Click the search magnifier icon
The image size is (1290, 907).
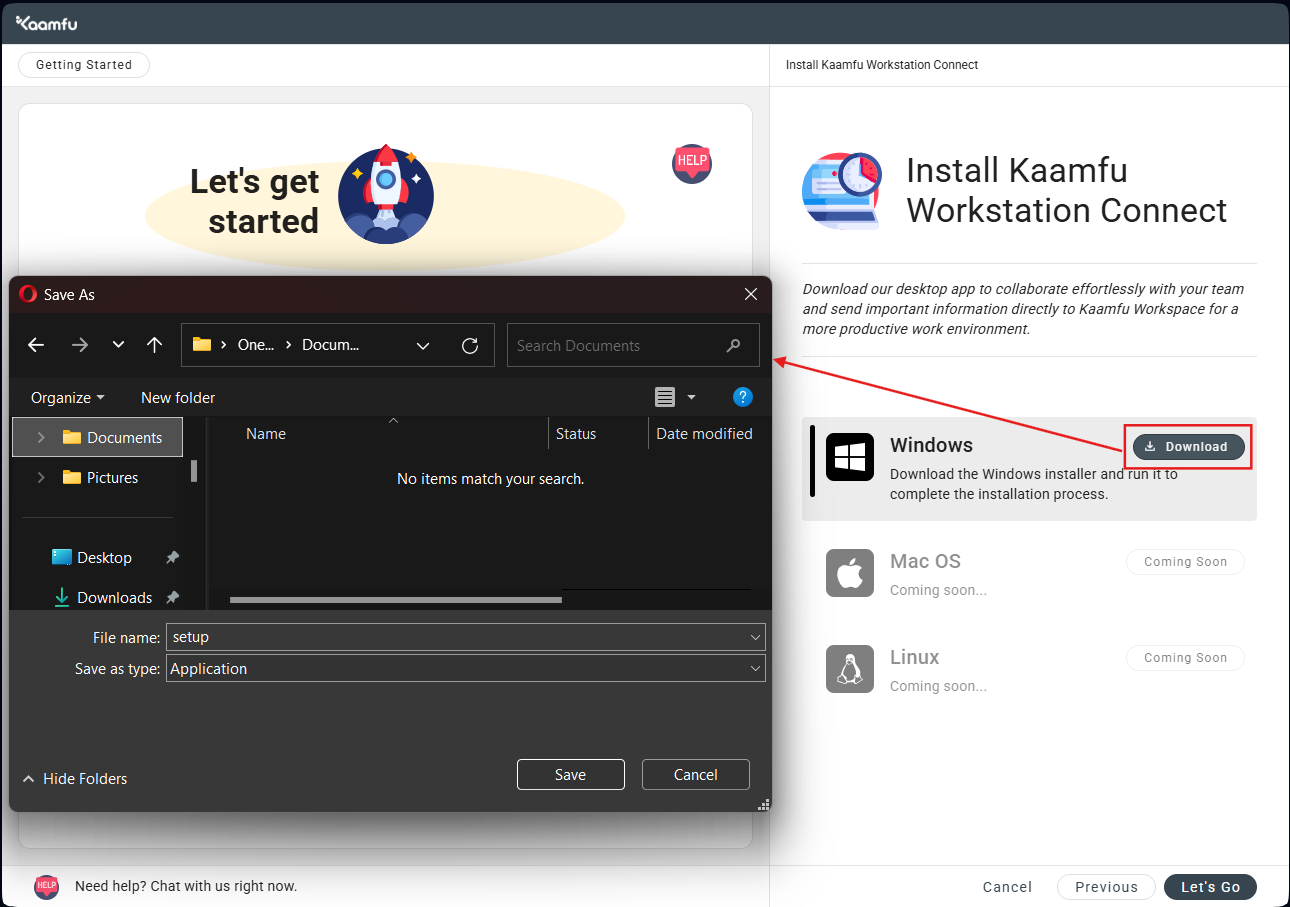coord(734,346)
